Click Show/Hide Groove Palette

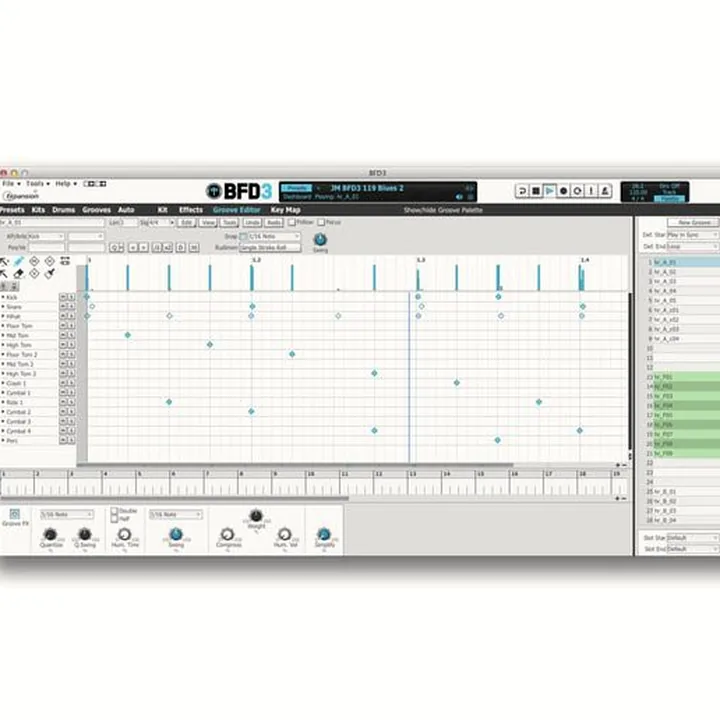click(443, 210)
